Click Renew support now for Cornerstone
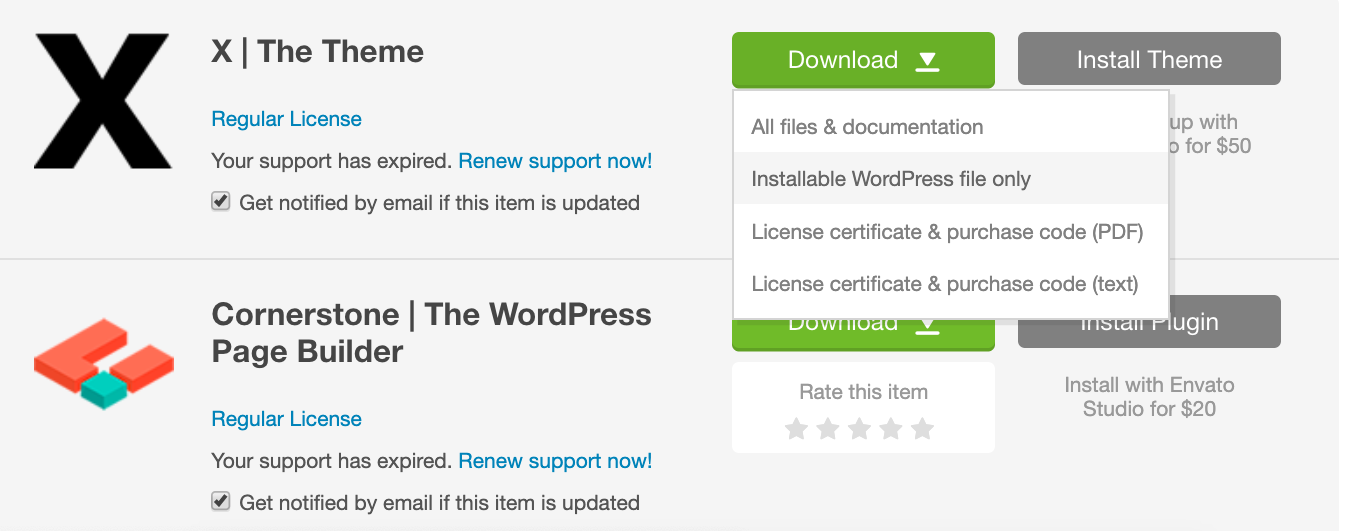 (555, 461)
